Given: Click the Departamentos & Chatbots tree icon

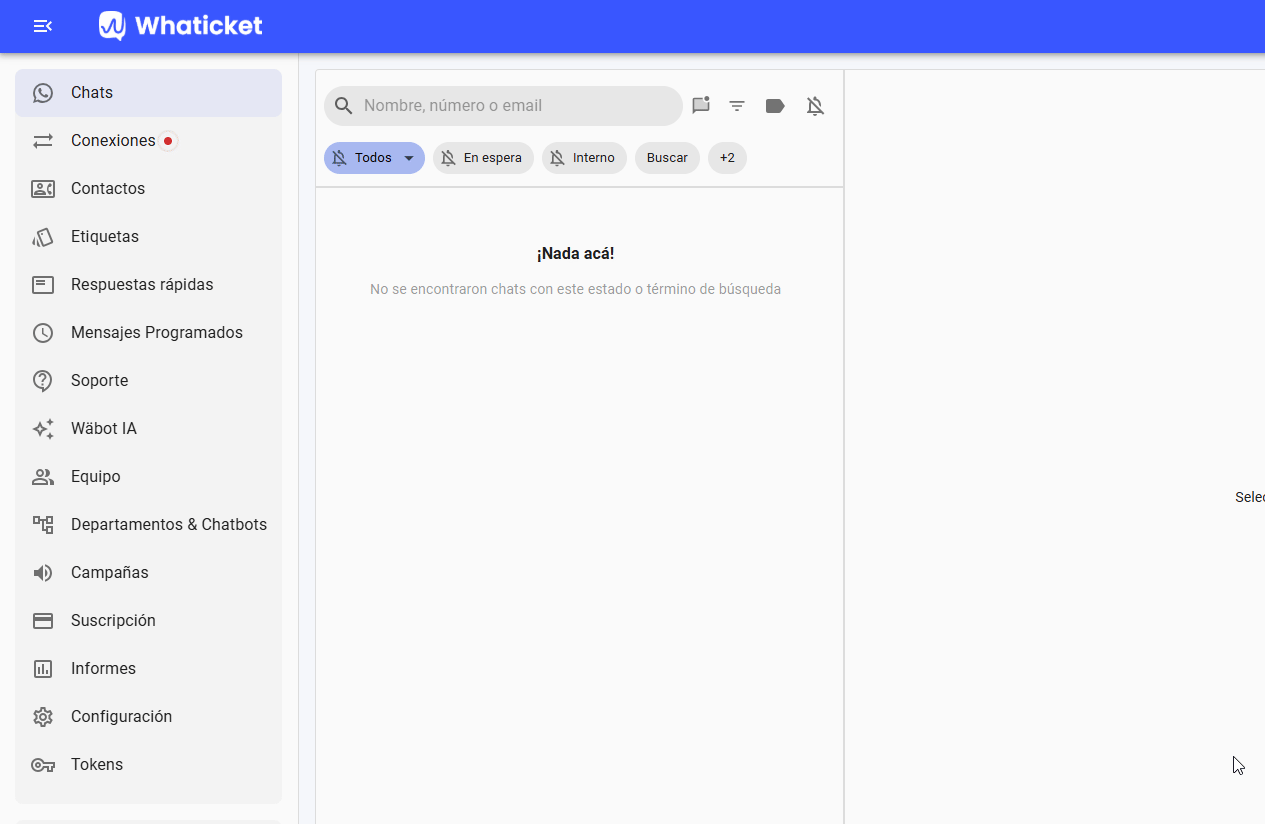Looking at the screenshot, I should [x=43, y=525].
